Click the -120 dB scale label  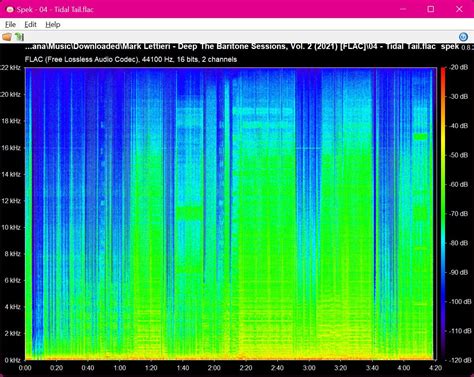tap(459, 360)
